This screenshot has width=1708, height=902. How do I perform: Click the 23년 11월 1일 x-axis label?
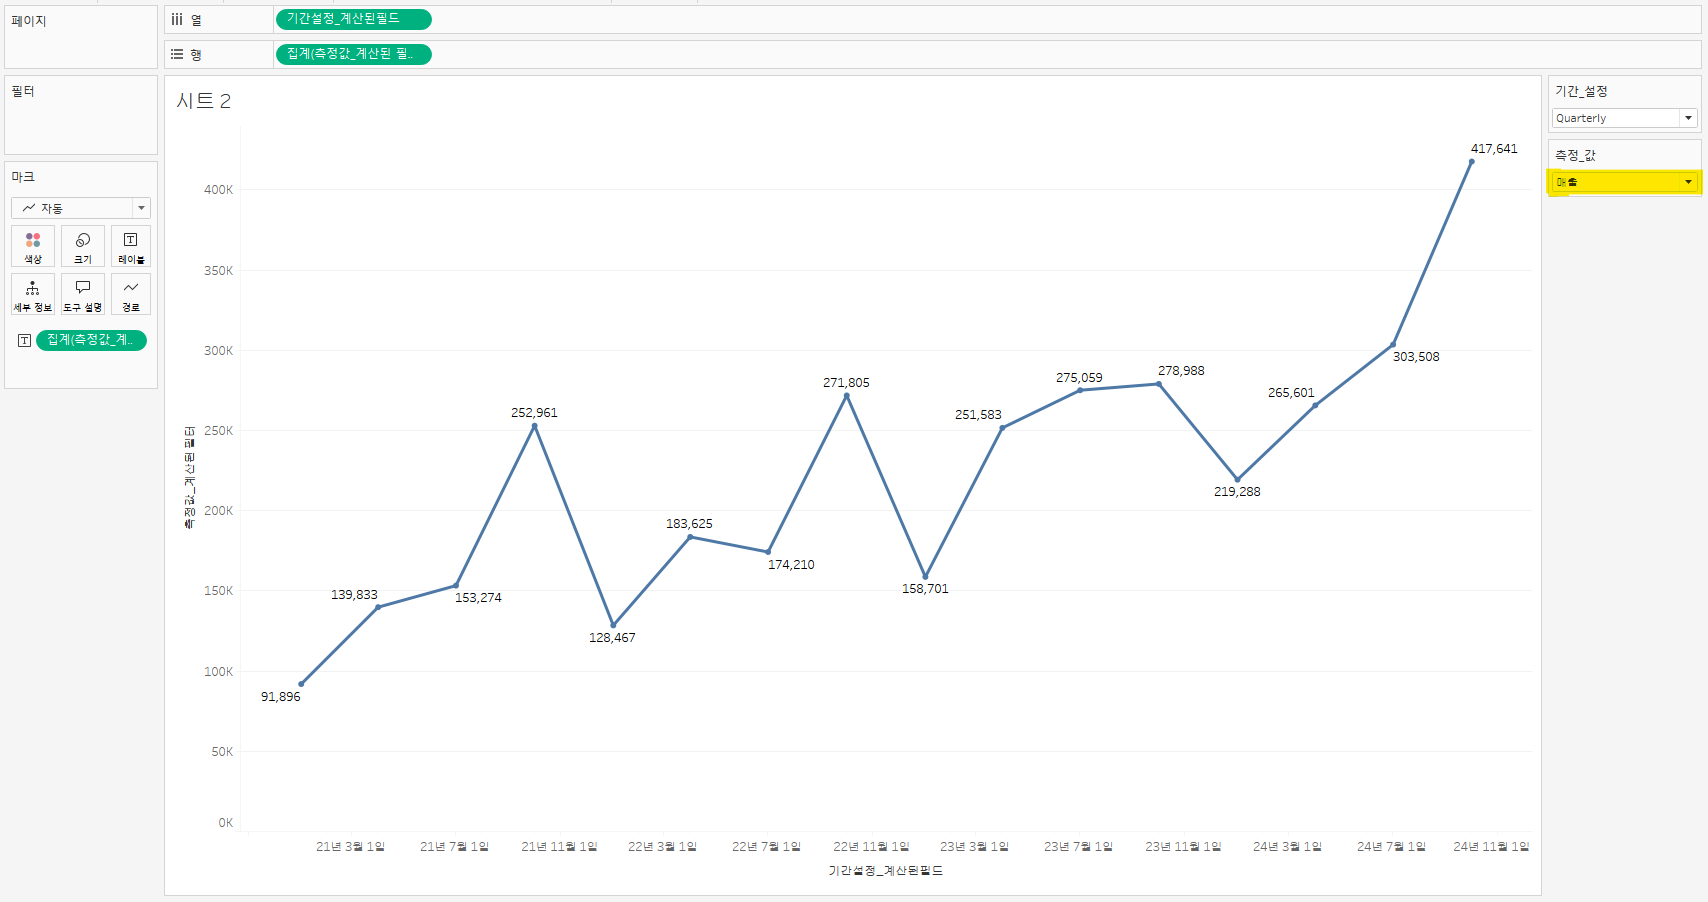pyautogui.click(x=1183, y=847)
